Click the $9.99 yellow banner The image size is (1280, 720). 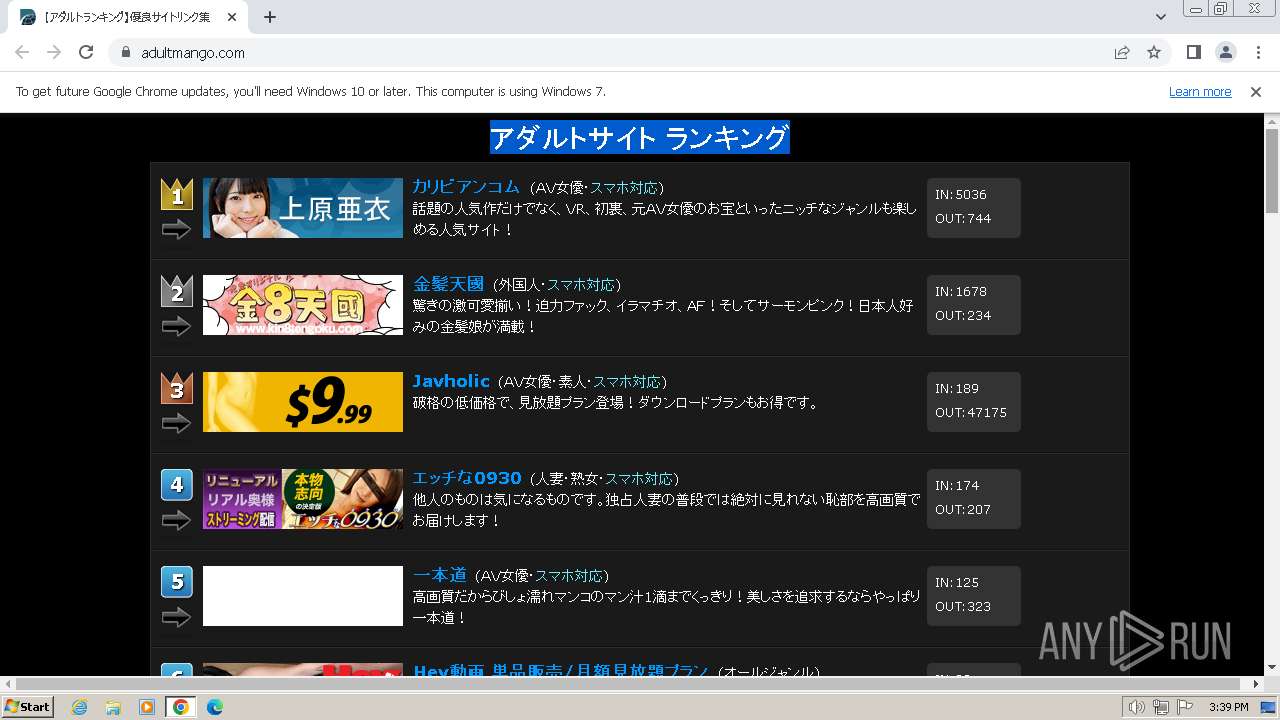click(x=303, y=402)
